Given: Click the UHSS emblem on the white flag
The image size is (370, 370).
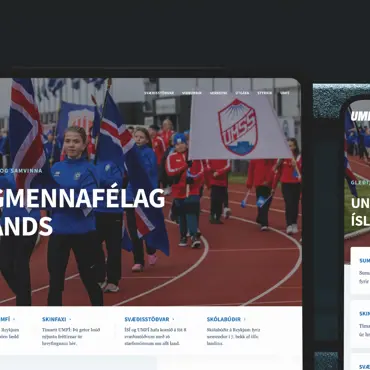Looking at the screenshot, I should coord(238,127).
